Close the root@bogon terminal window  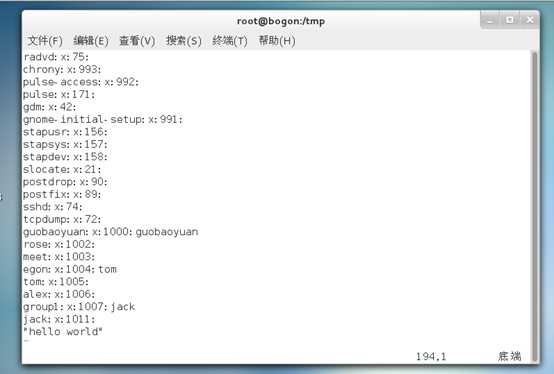click(530, 20)
